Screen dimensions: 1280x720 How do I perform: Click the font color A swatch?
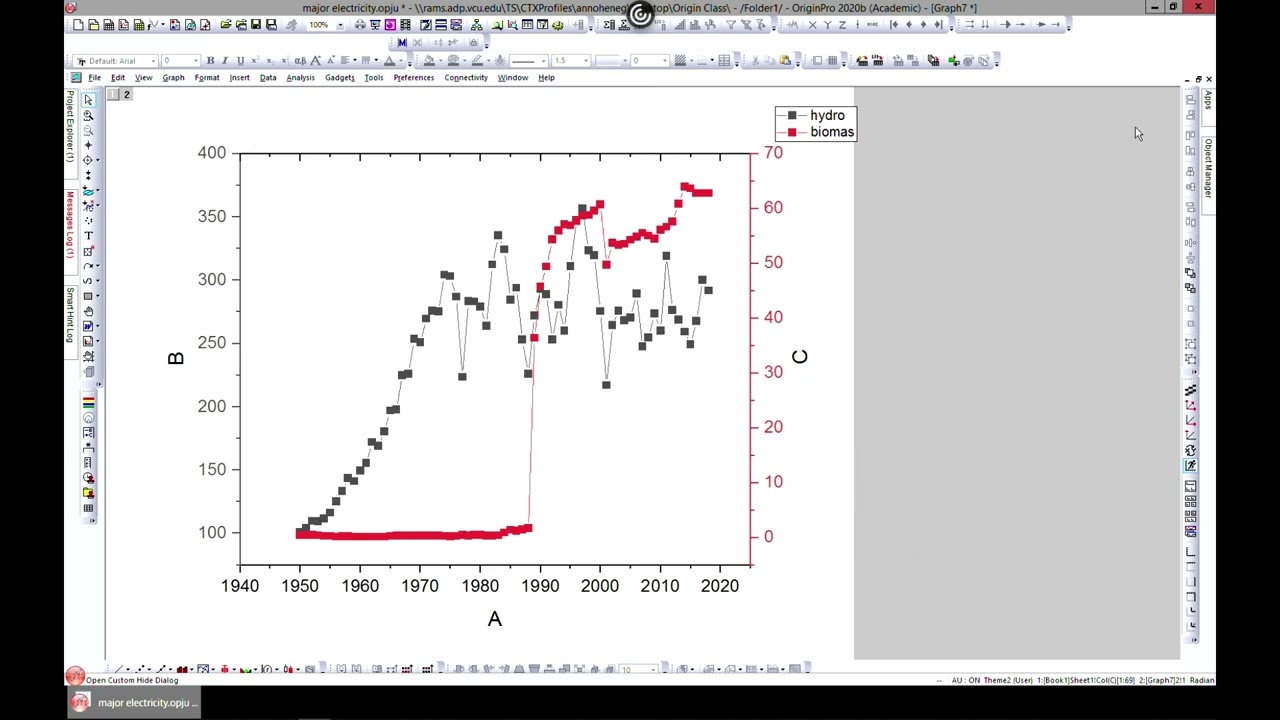pyautogui.click(x=389, y=61)
